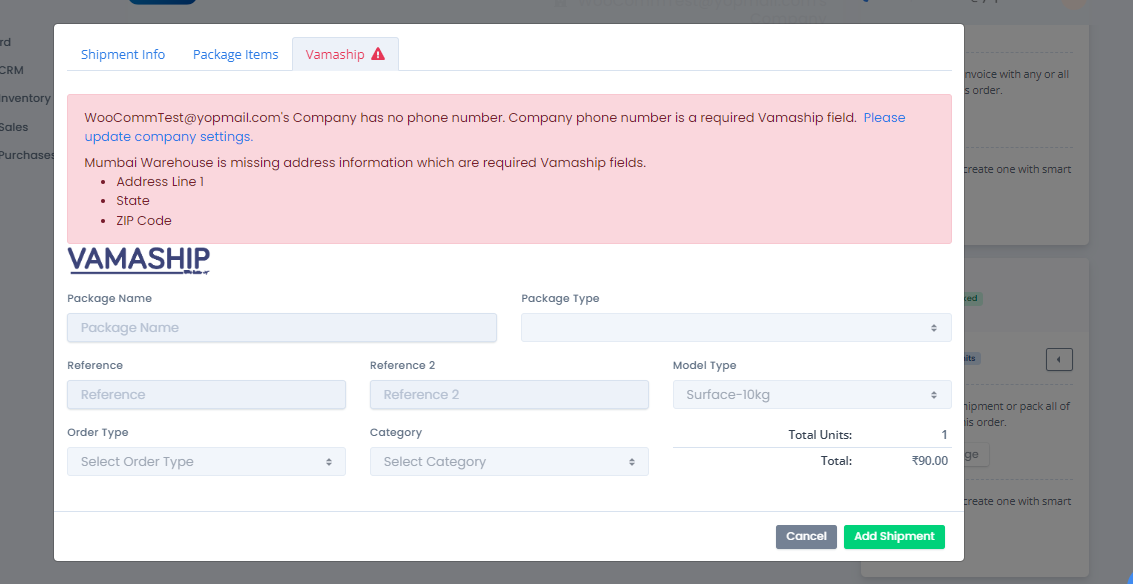Click into the Reference 2 field
This screenshot has height=584, width=1133.
509,395
